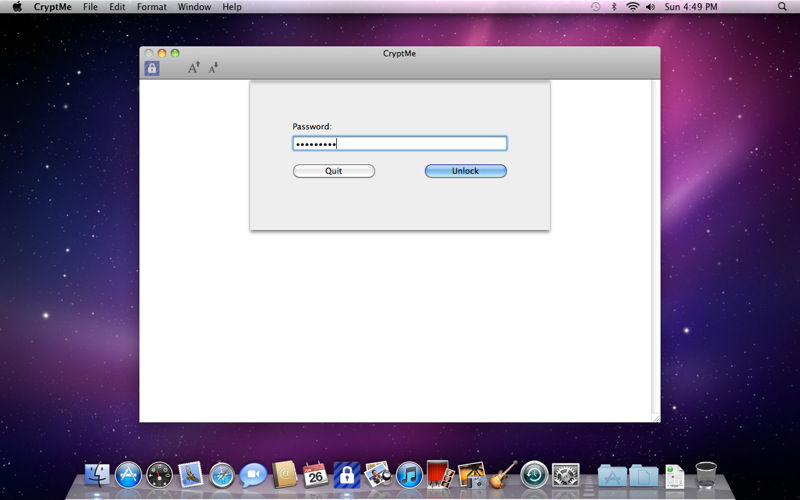Open iCal from the dock
800x500 pixels.
[315, 476]
